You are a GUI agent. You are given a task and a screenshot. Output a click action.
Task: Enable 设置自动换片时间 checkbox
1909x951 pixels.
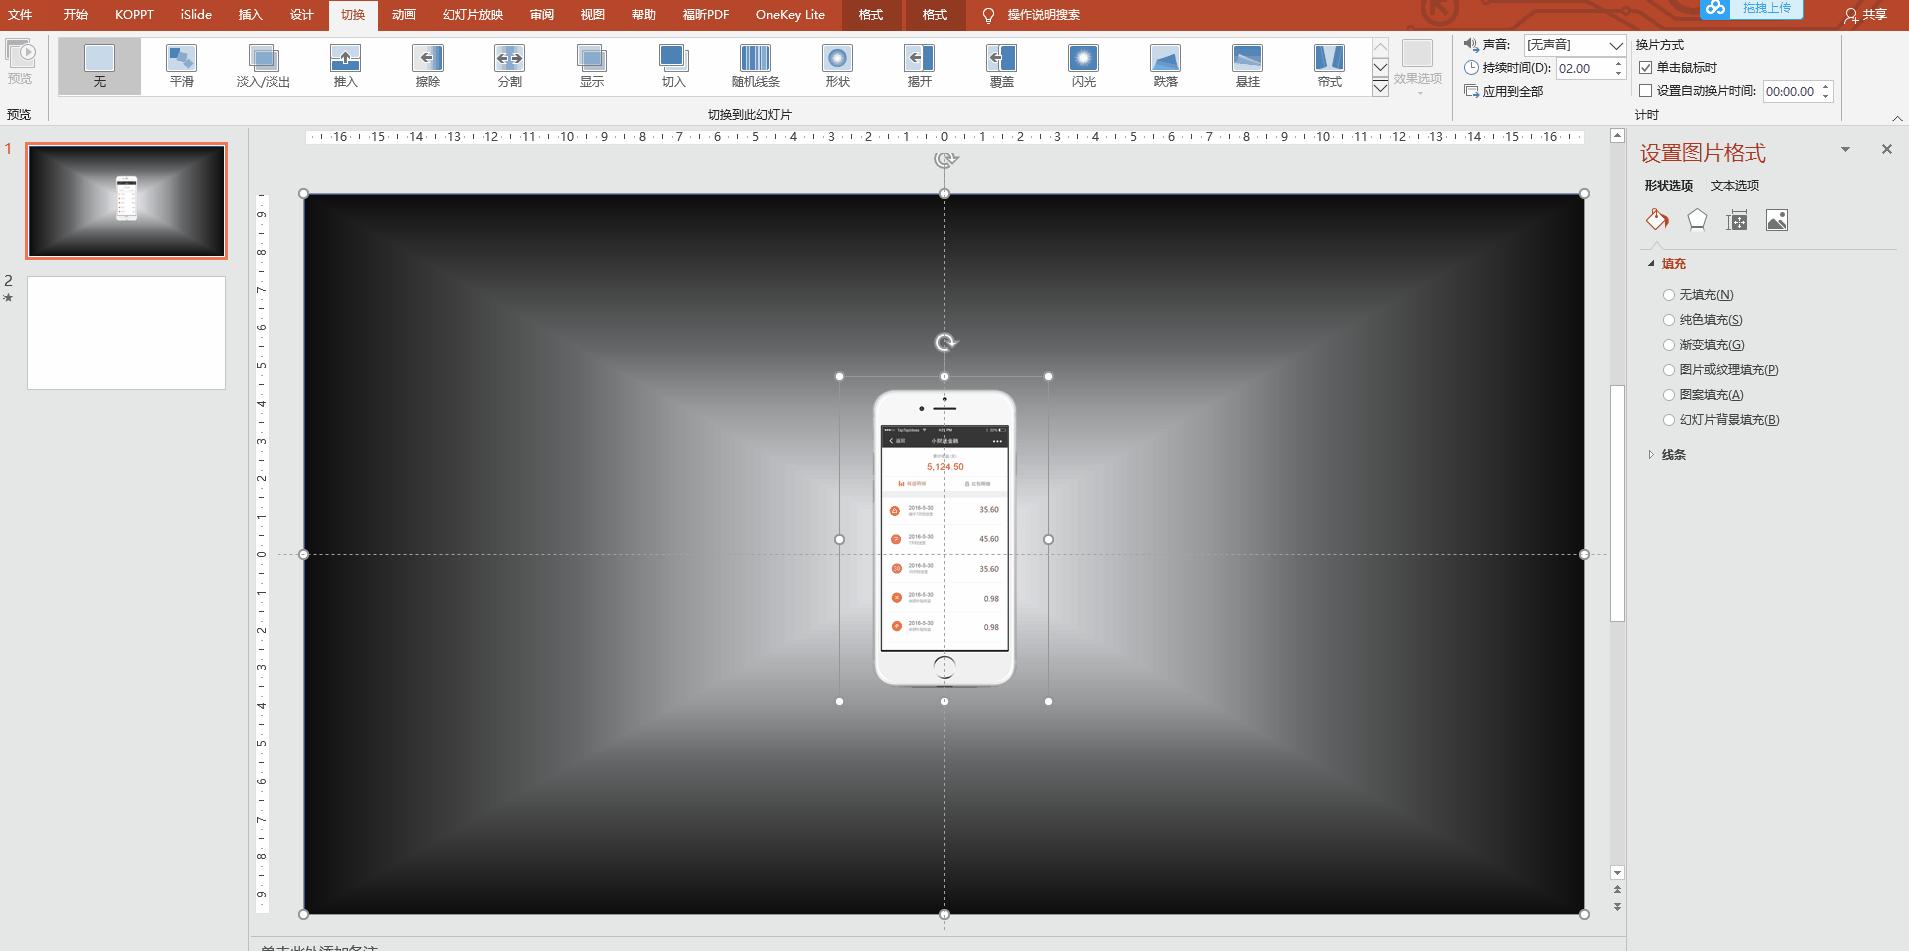tap(1646, 91)
